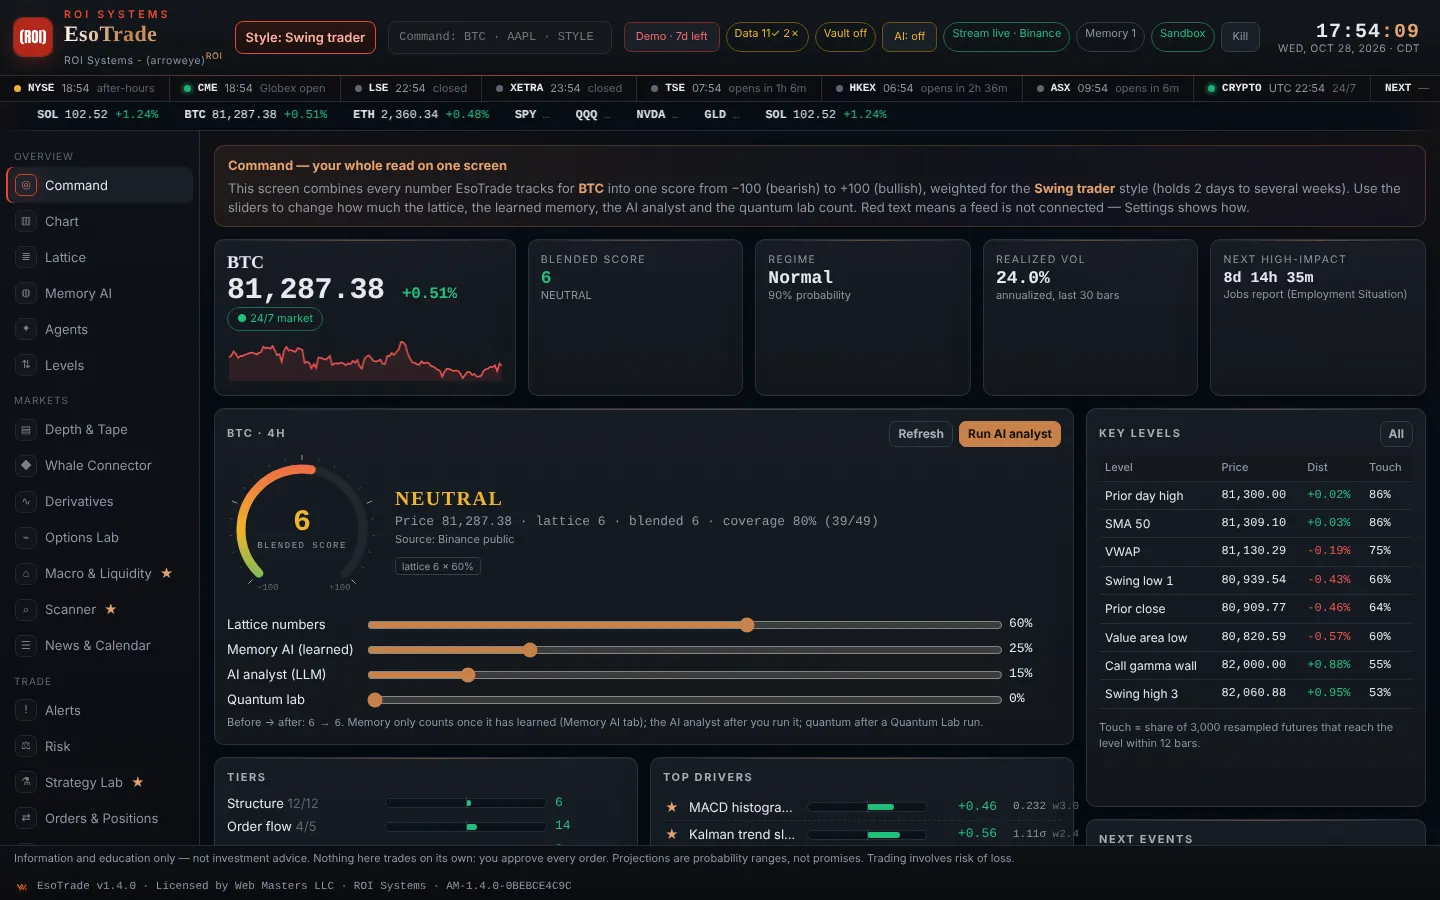Click the Command sidebar icon
Viewport: 1440px width, 900px height.
[26, 185]
